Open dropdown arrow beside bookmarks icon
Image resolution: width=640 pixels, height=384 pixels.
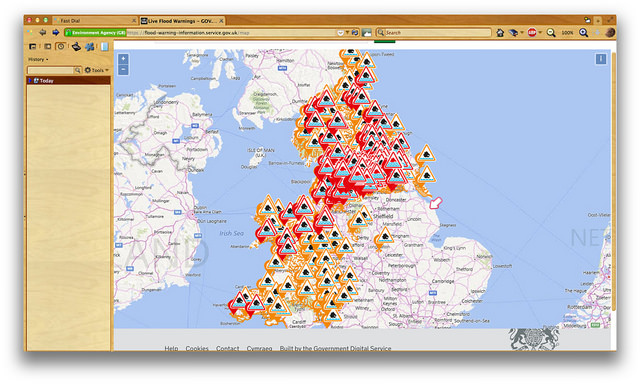(522, 33)
